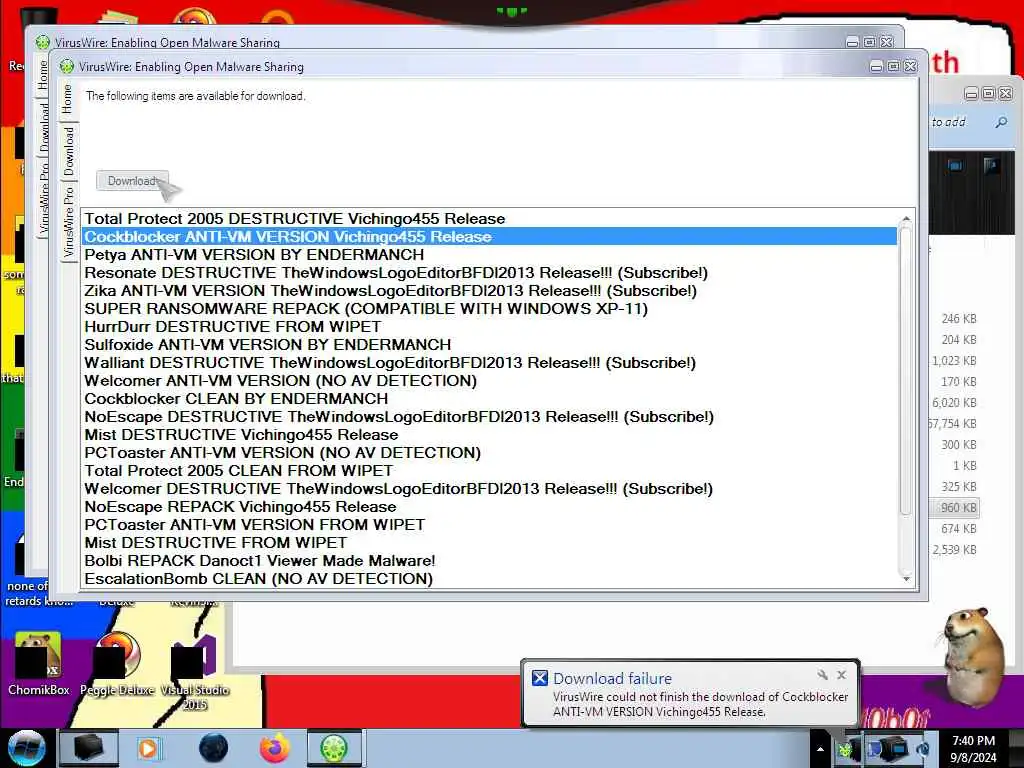The height and width of the screenshot is (768, 1024).
Task: Open the black computer taskbar icon
Action: pos(88,748)
